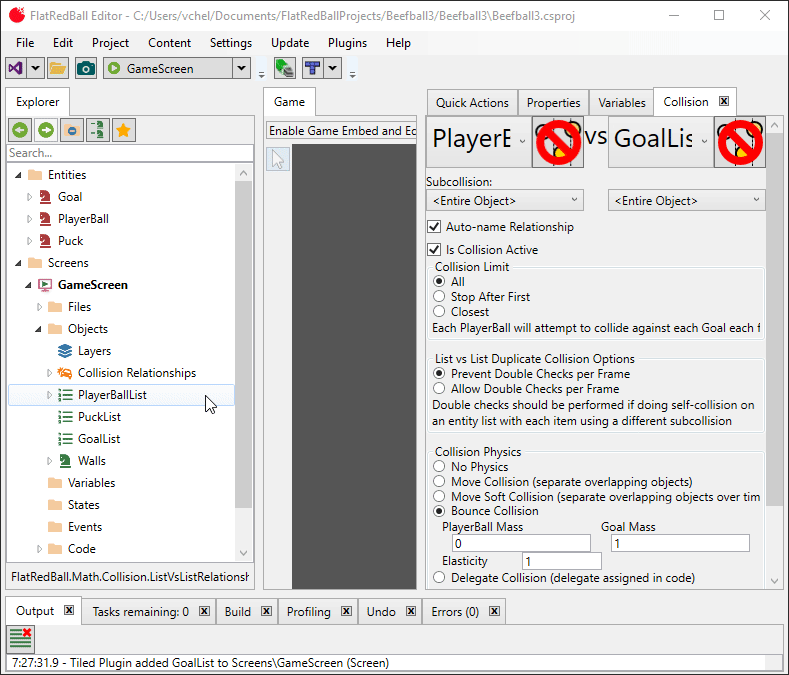The image size is (789, 675).
Task: Select GoalList in the Objects tree
Action: tap(99, 439)
